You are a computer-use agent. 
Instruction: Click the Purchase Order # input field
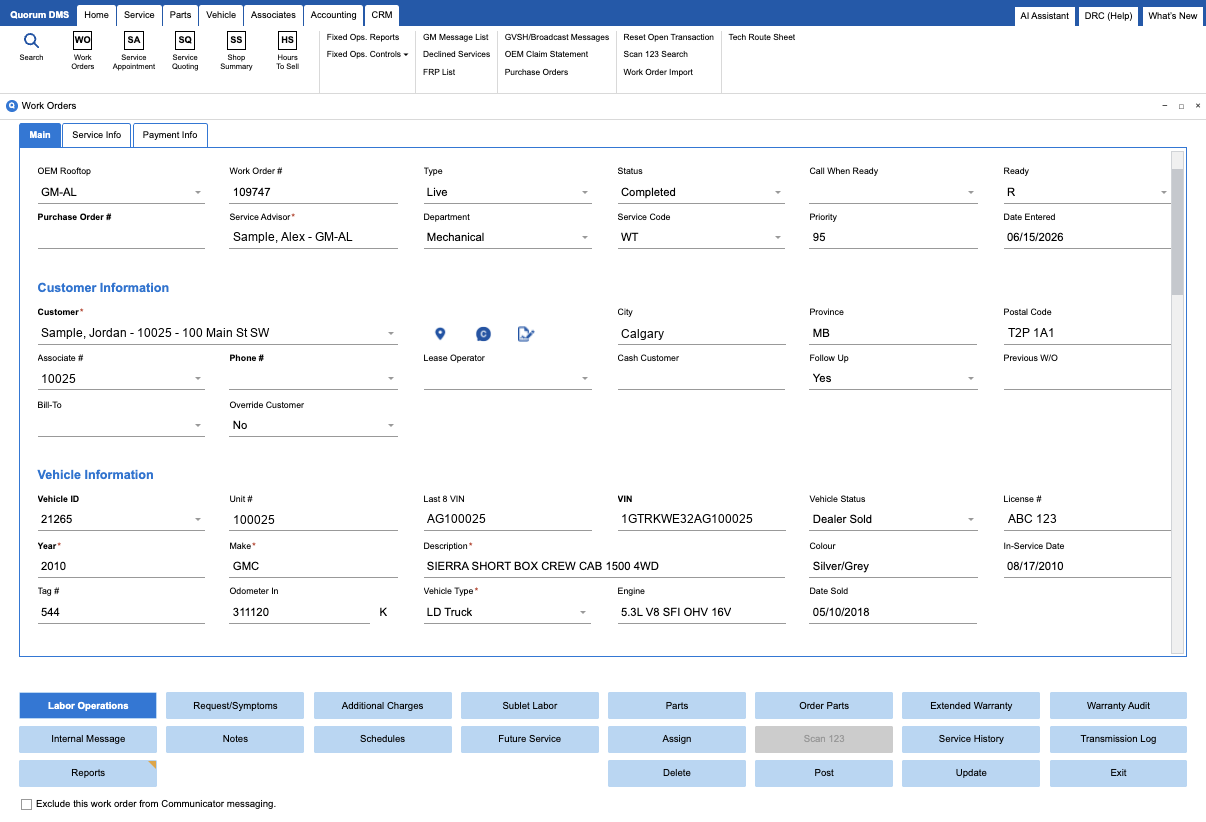121,237
